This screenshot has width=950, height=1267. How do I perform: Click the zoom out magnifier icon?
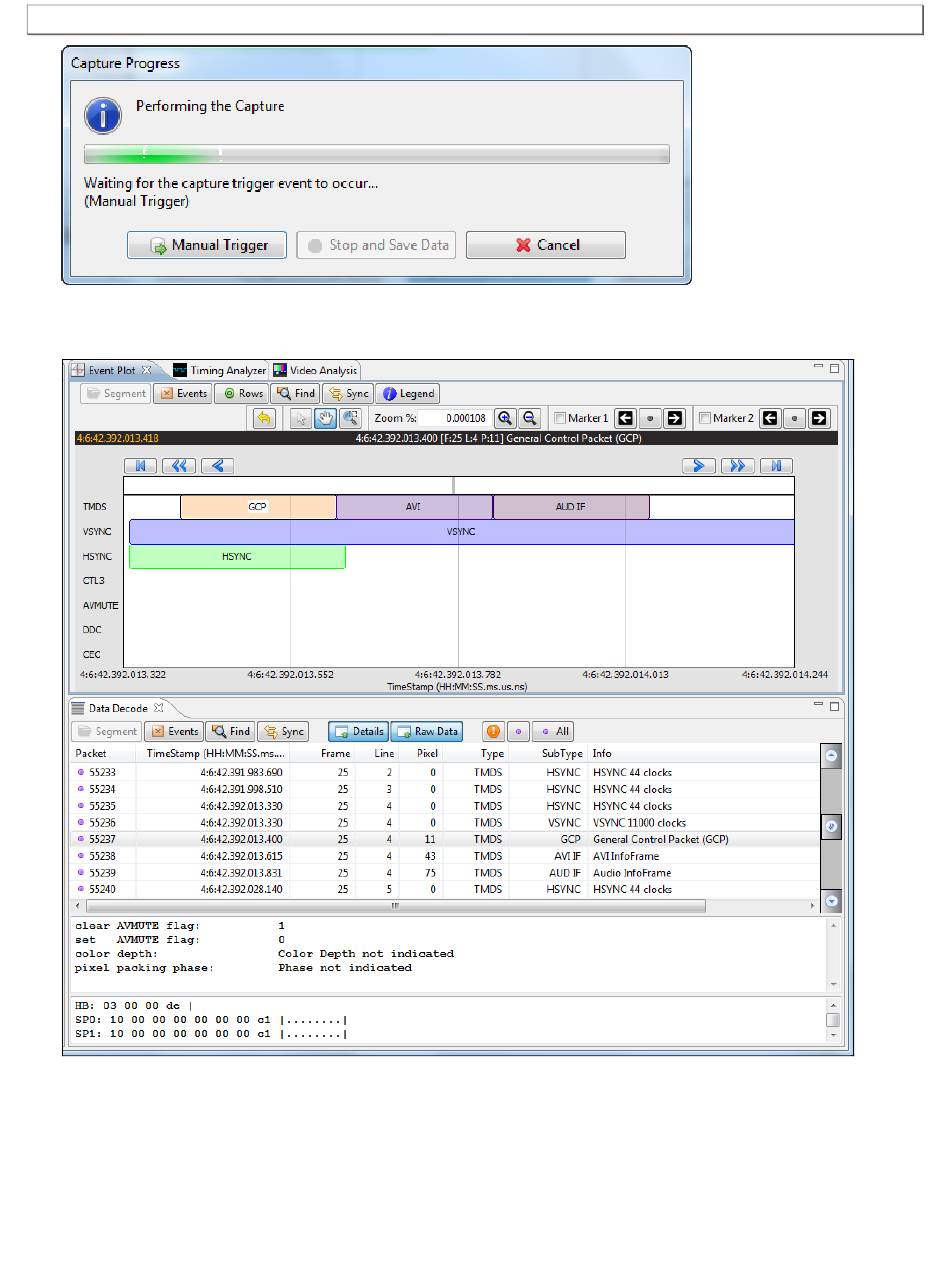pos(530,418)
